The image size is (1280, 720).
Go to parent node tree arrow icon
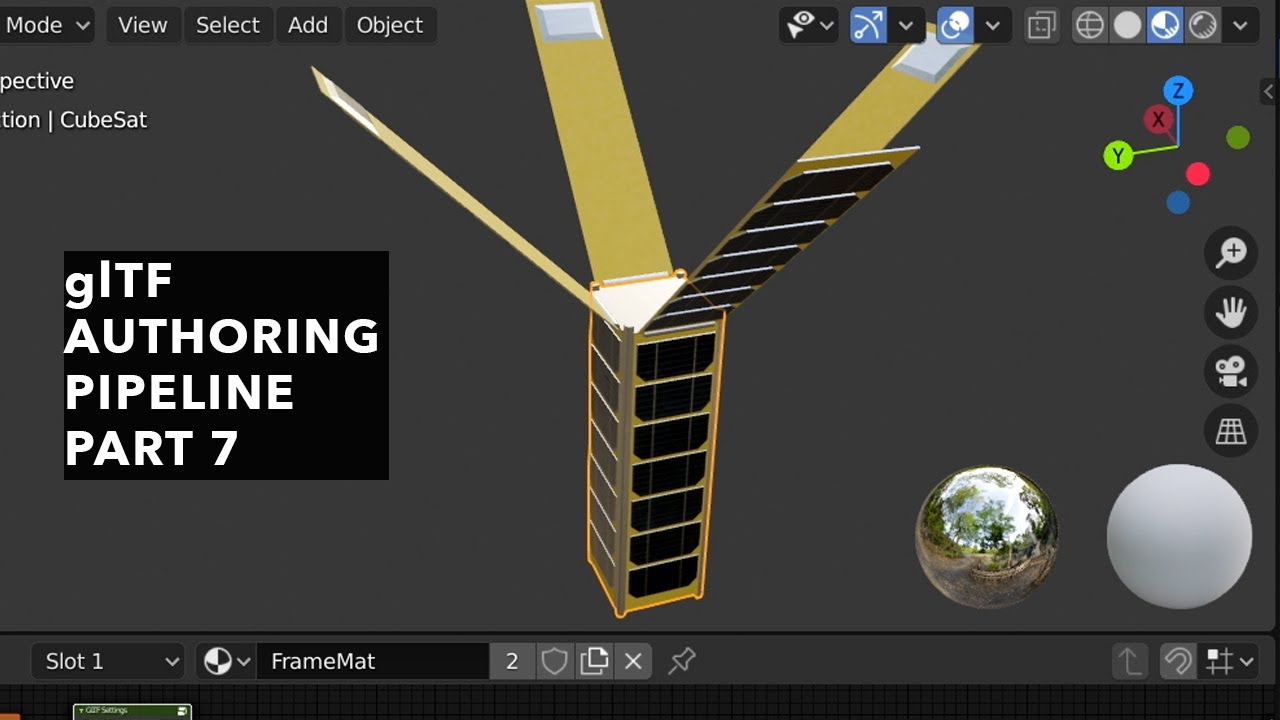click(x=1130, y=661)
